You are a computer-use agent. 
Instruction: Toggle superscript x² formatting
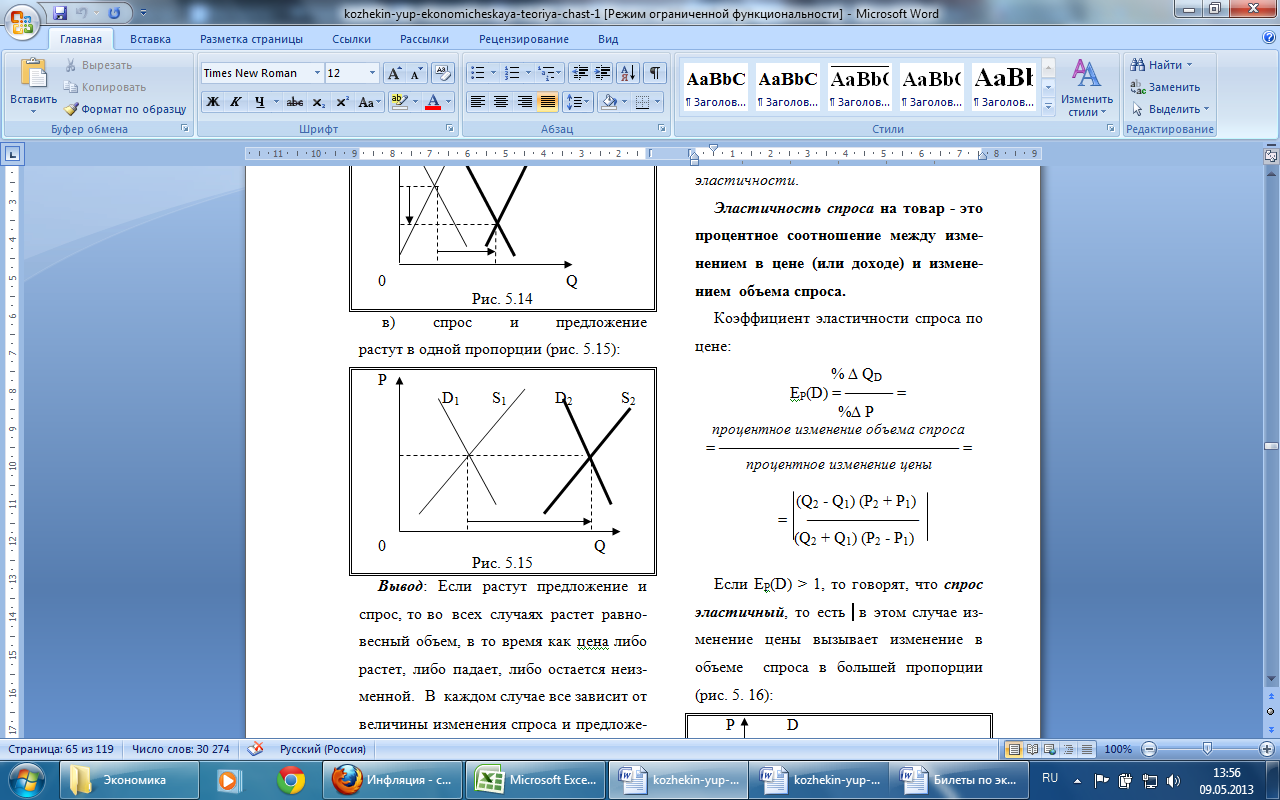342,102
